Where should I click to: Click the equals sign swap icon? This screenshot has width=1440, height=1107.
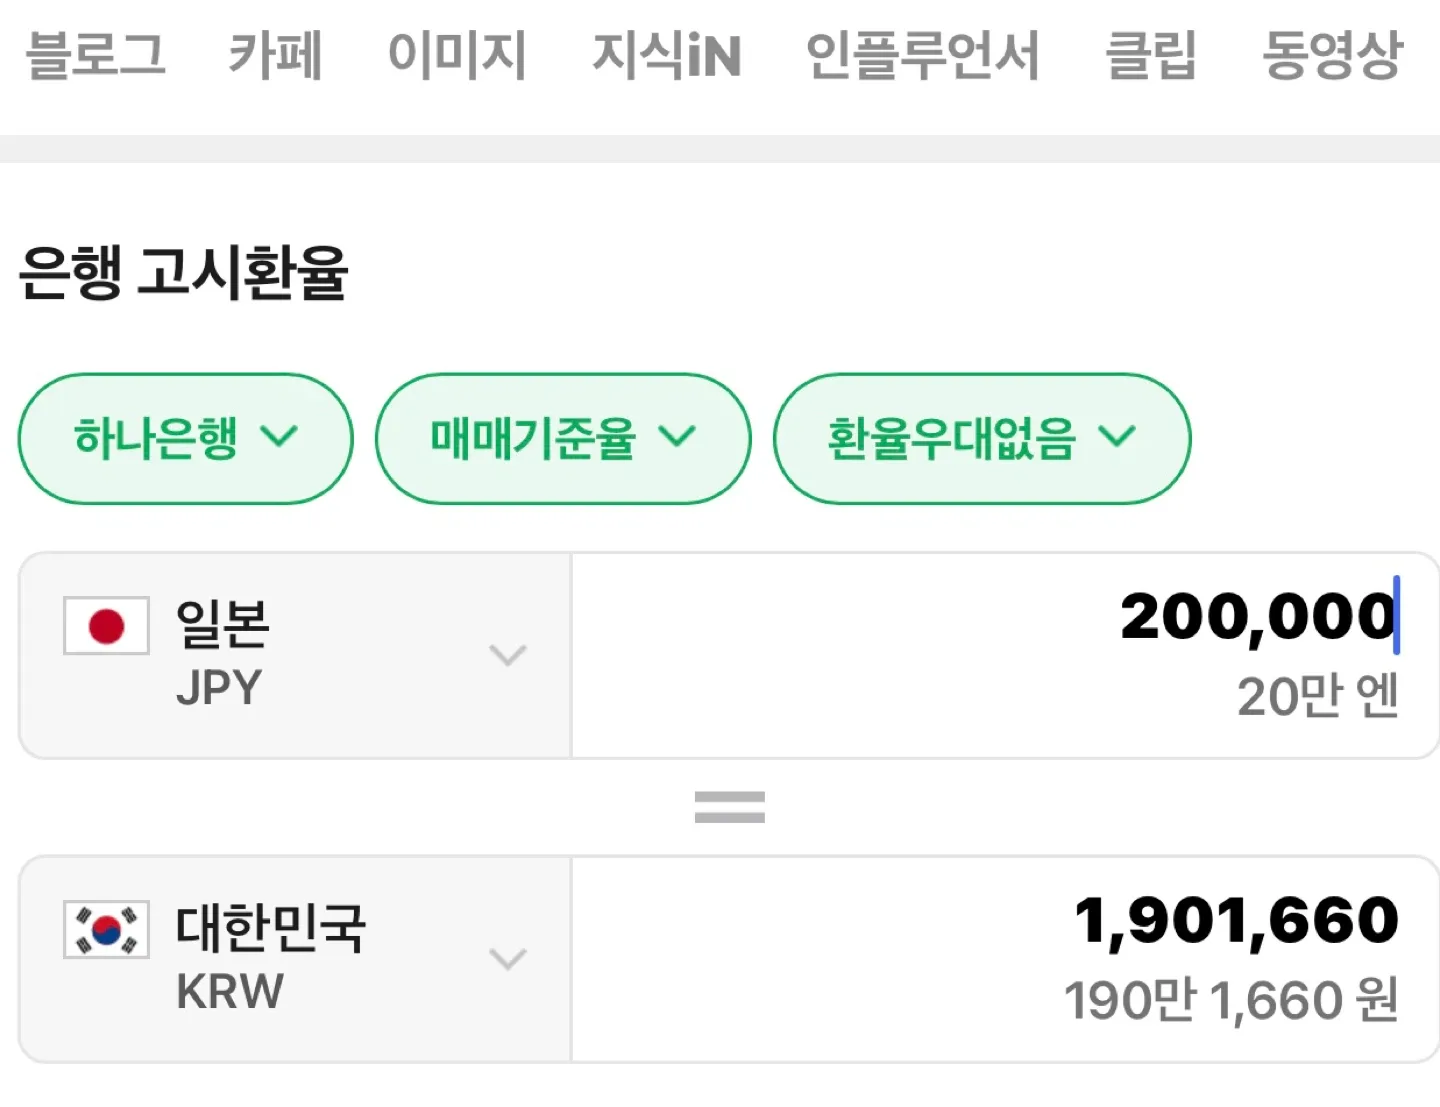point(729,807)
